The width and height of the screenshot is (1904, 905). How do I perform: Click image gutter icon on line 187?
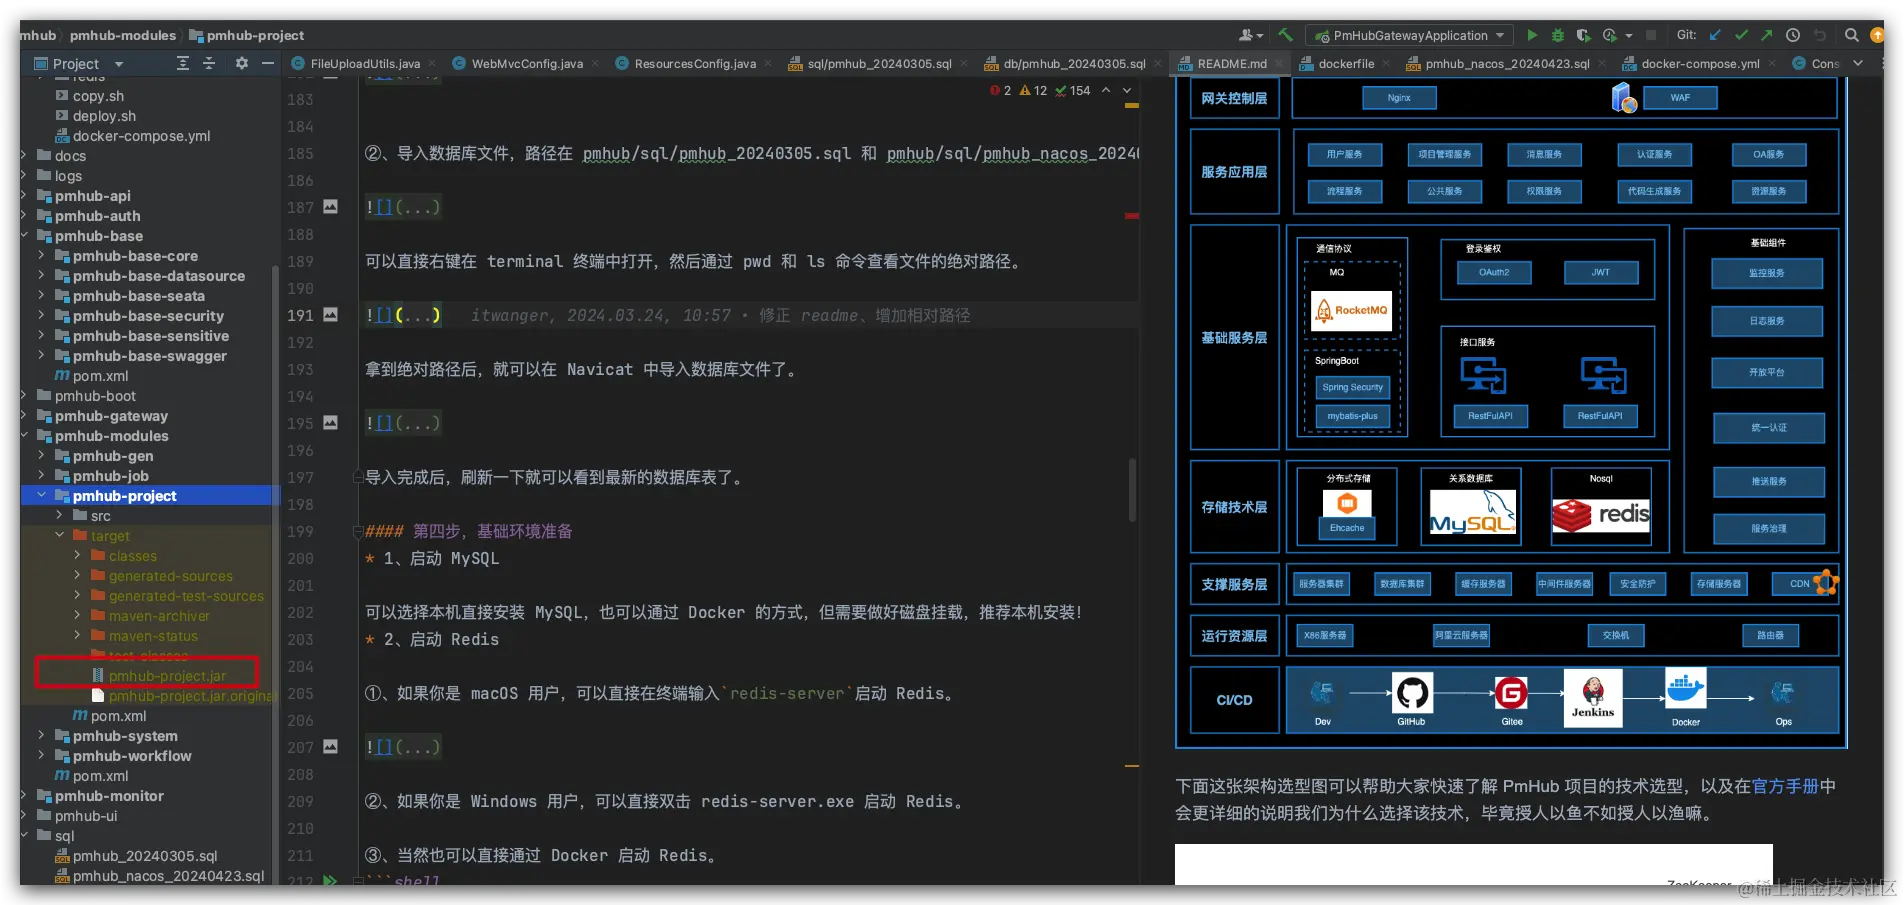point(330,207)
